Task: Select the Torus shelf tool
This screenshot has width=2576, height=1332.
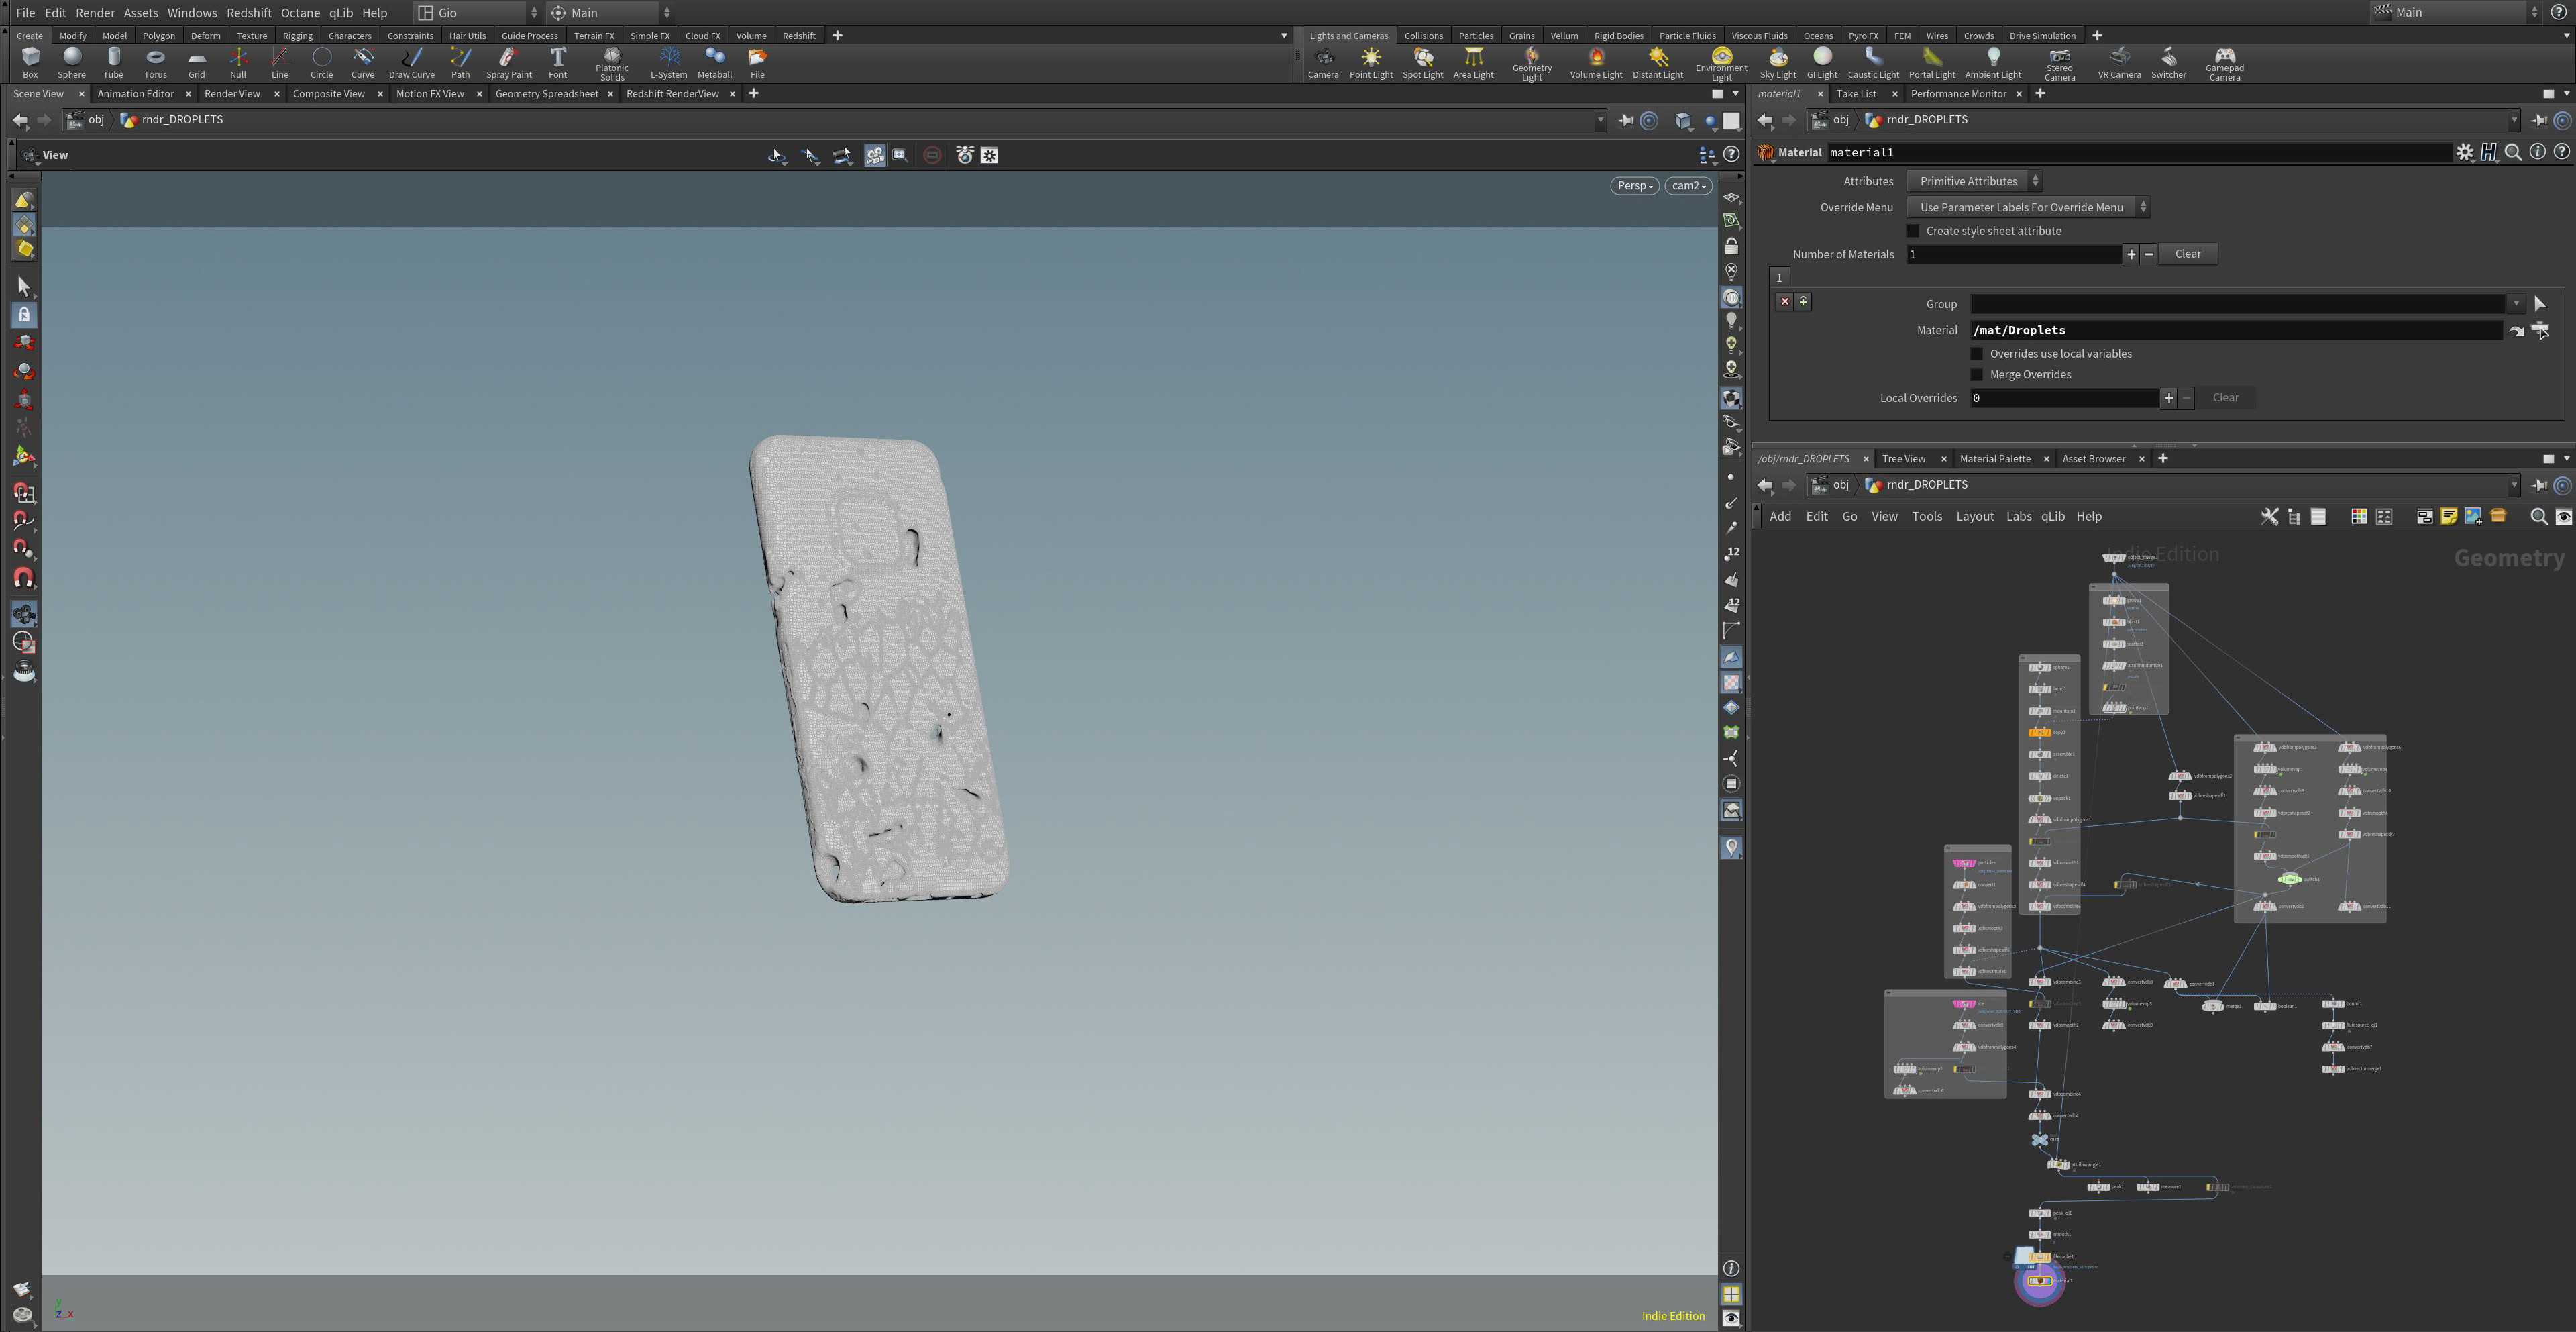Action: (x=155, y=62)
